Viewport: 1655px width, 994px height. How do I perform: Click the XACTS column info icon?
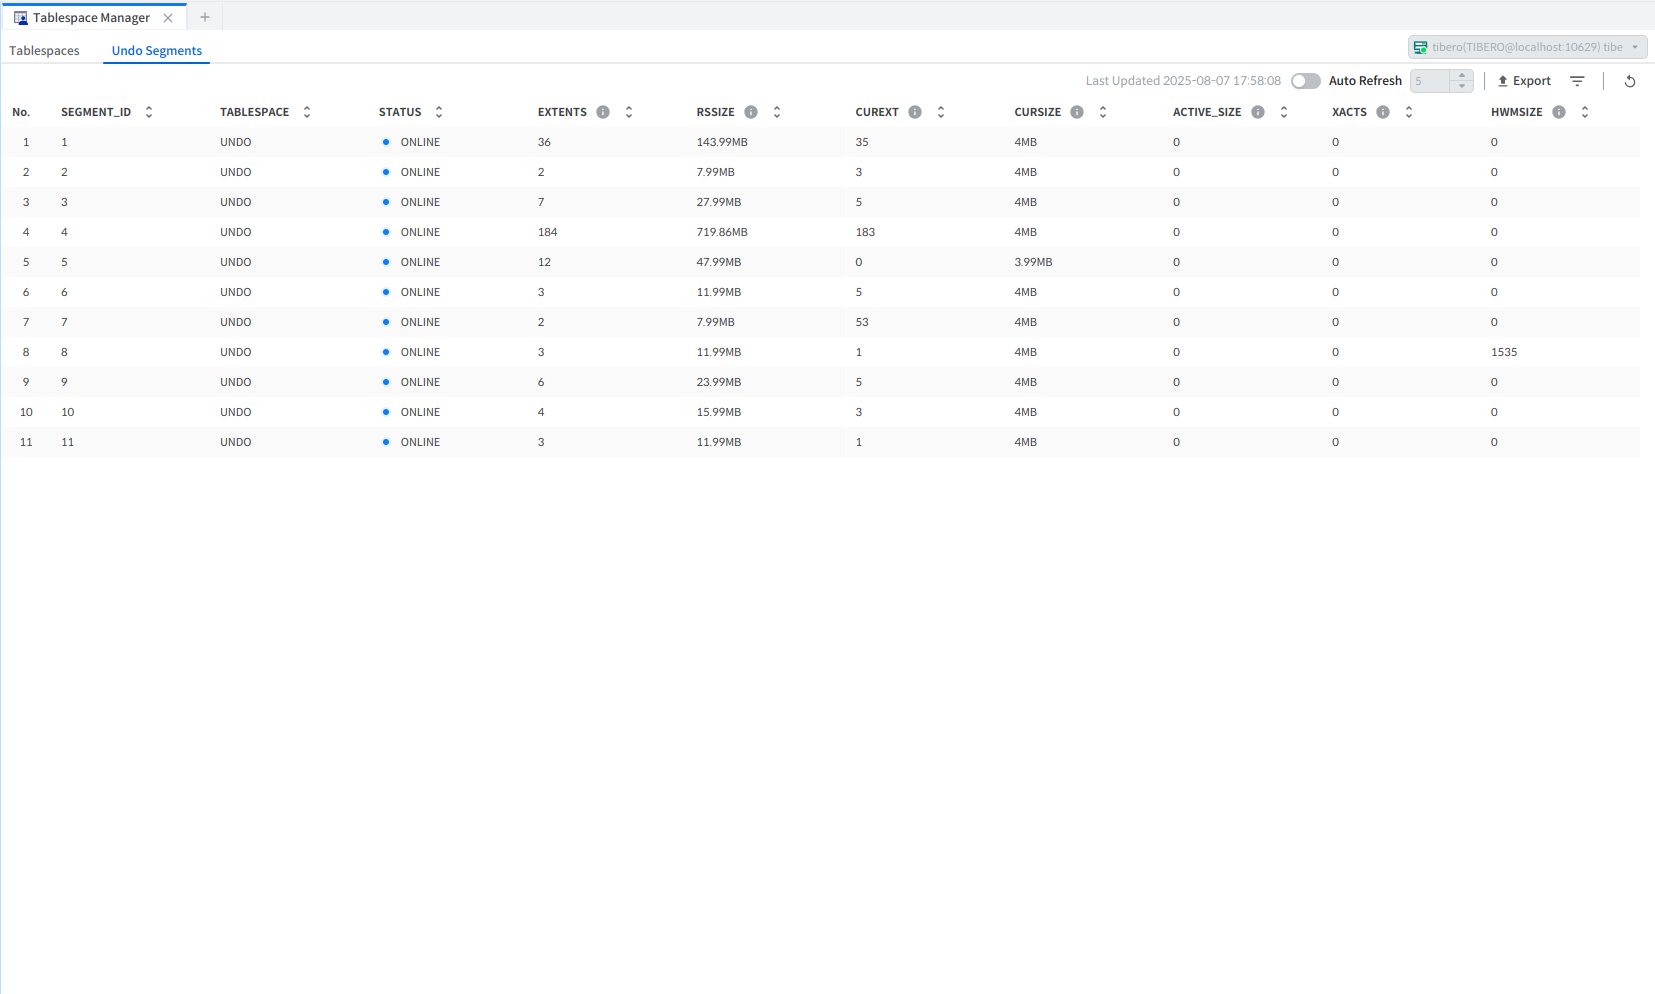coord(1383,112)
